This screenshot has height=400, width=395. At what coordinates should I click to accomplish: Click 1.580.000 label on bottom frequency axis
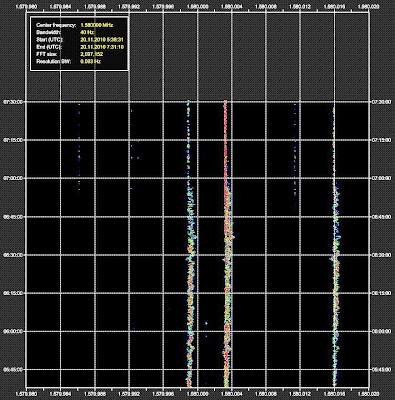[197, 393]
